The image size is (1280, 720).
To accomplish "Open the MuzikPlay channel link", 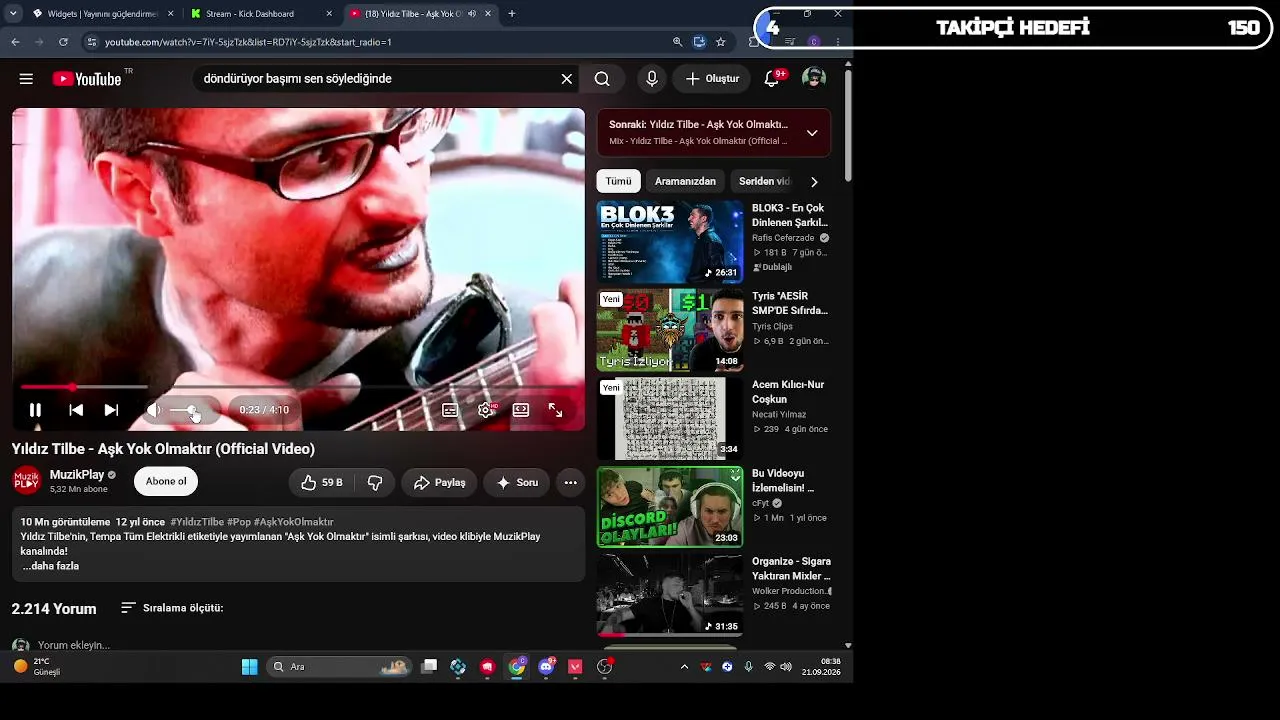I will [x=77, y=475].
